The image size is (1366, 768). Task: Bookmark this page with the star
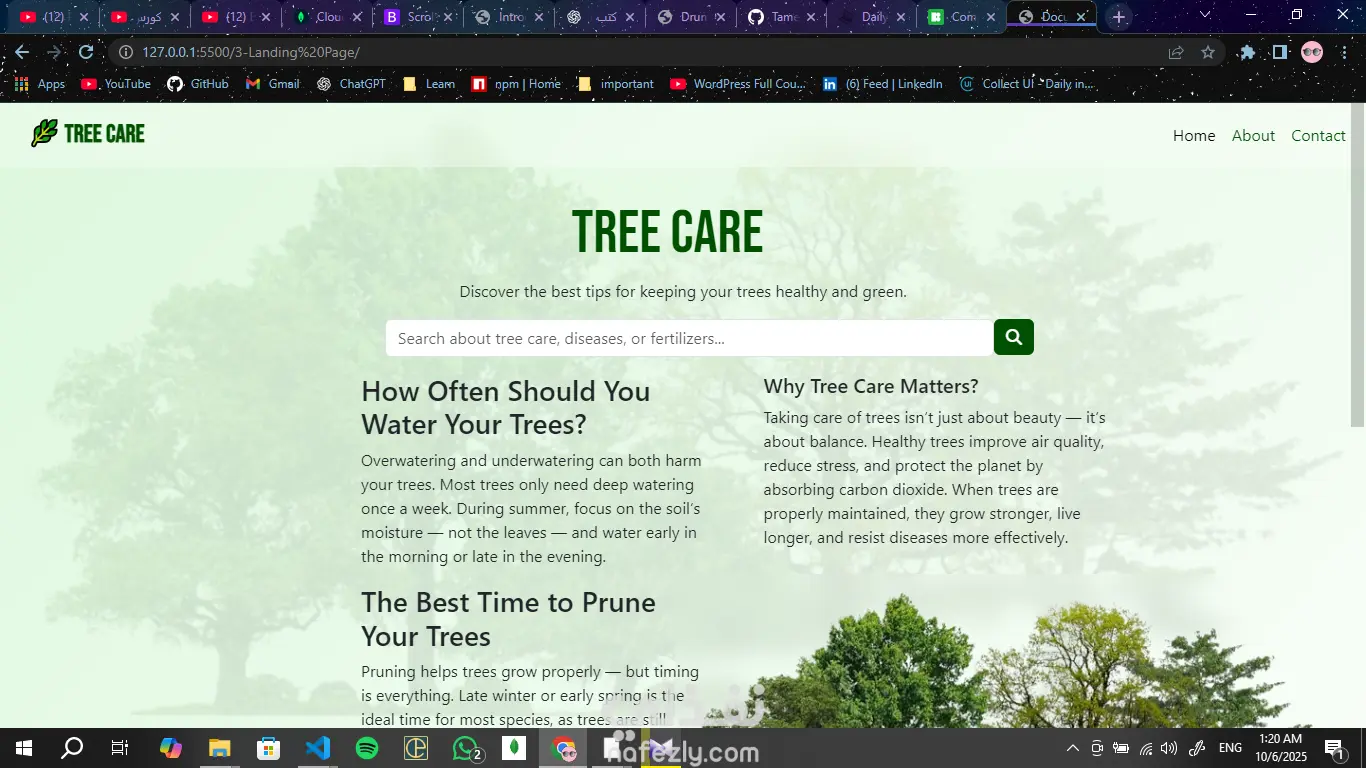(x=1208, y=52)
